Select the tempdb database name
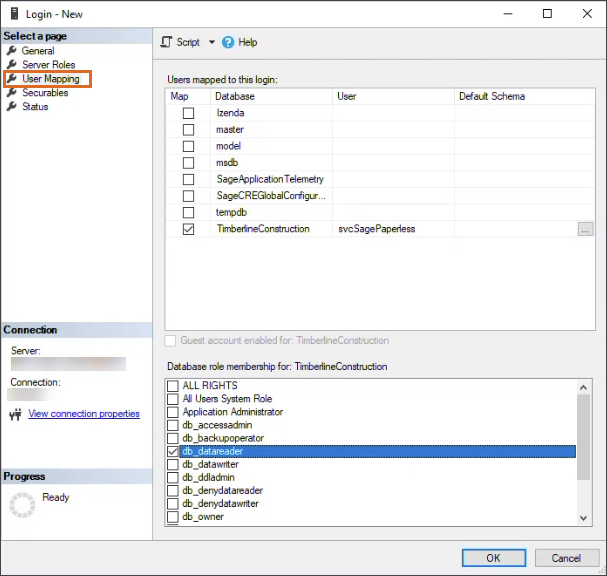This screenshot has height=576, width=607. tap(231, 213)
